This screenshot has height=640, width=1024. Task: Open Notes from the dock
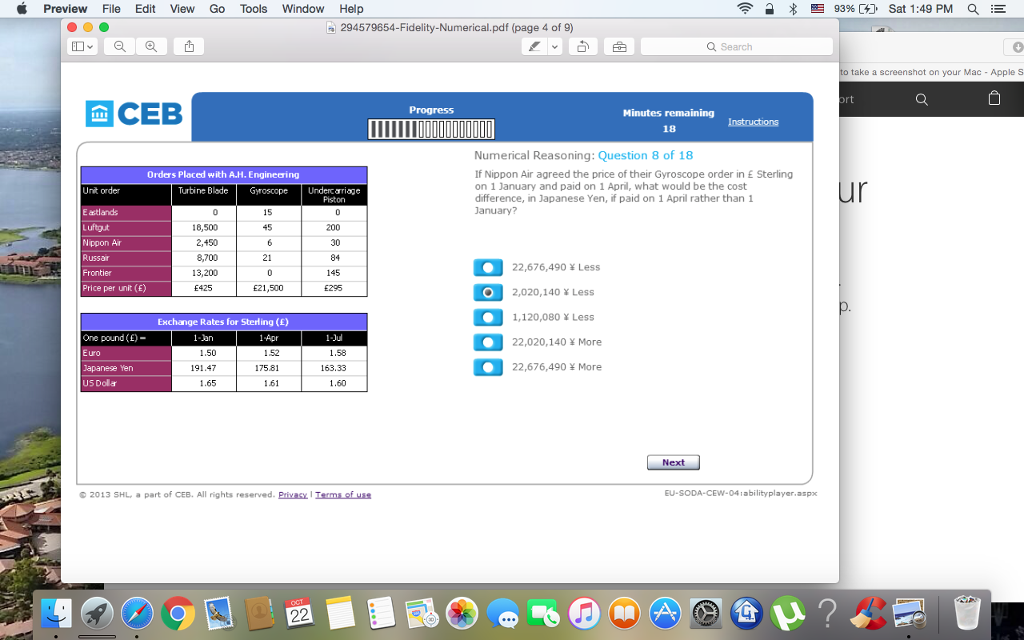(340, 614)
